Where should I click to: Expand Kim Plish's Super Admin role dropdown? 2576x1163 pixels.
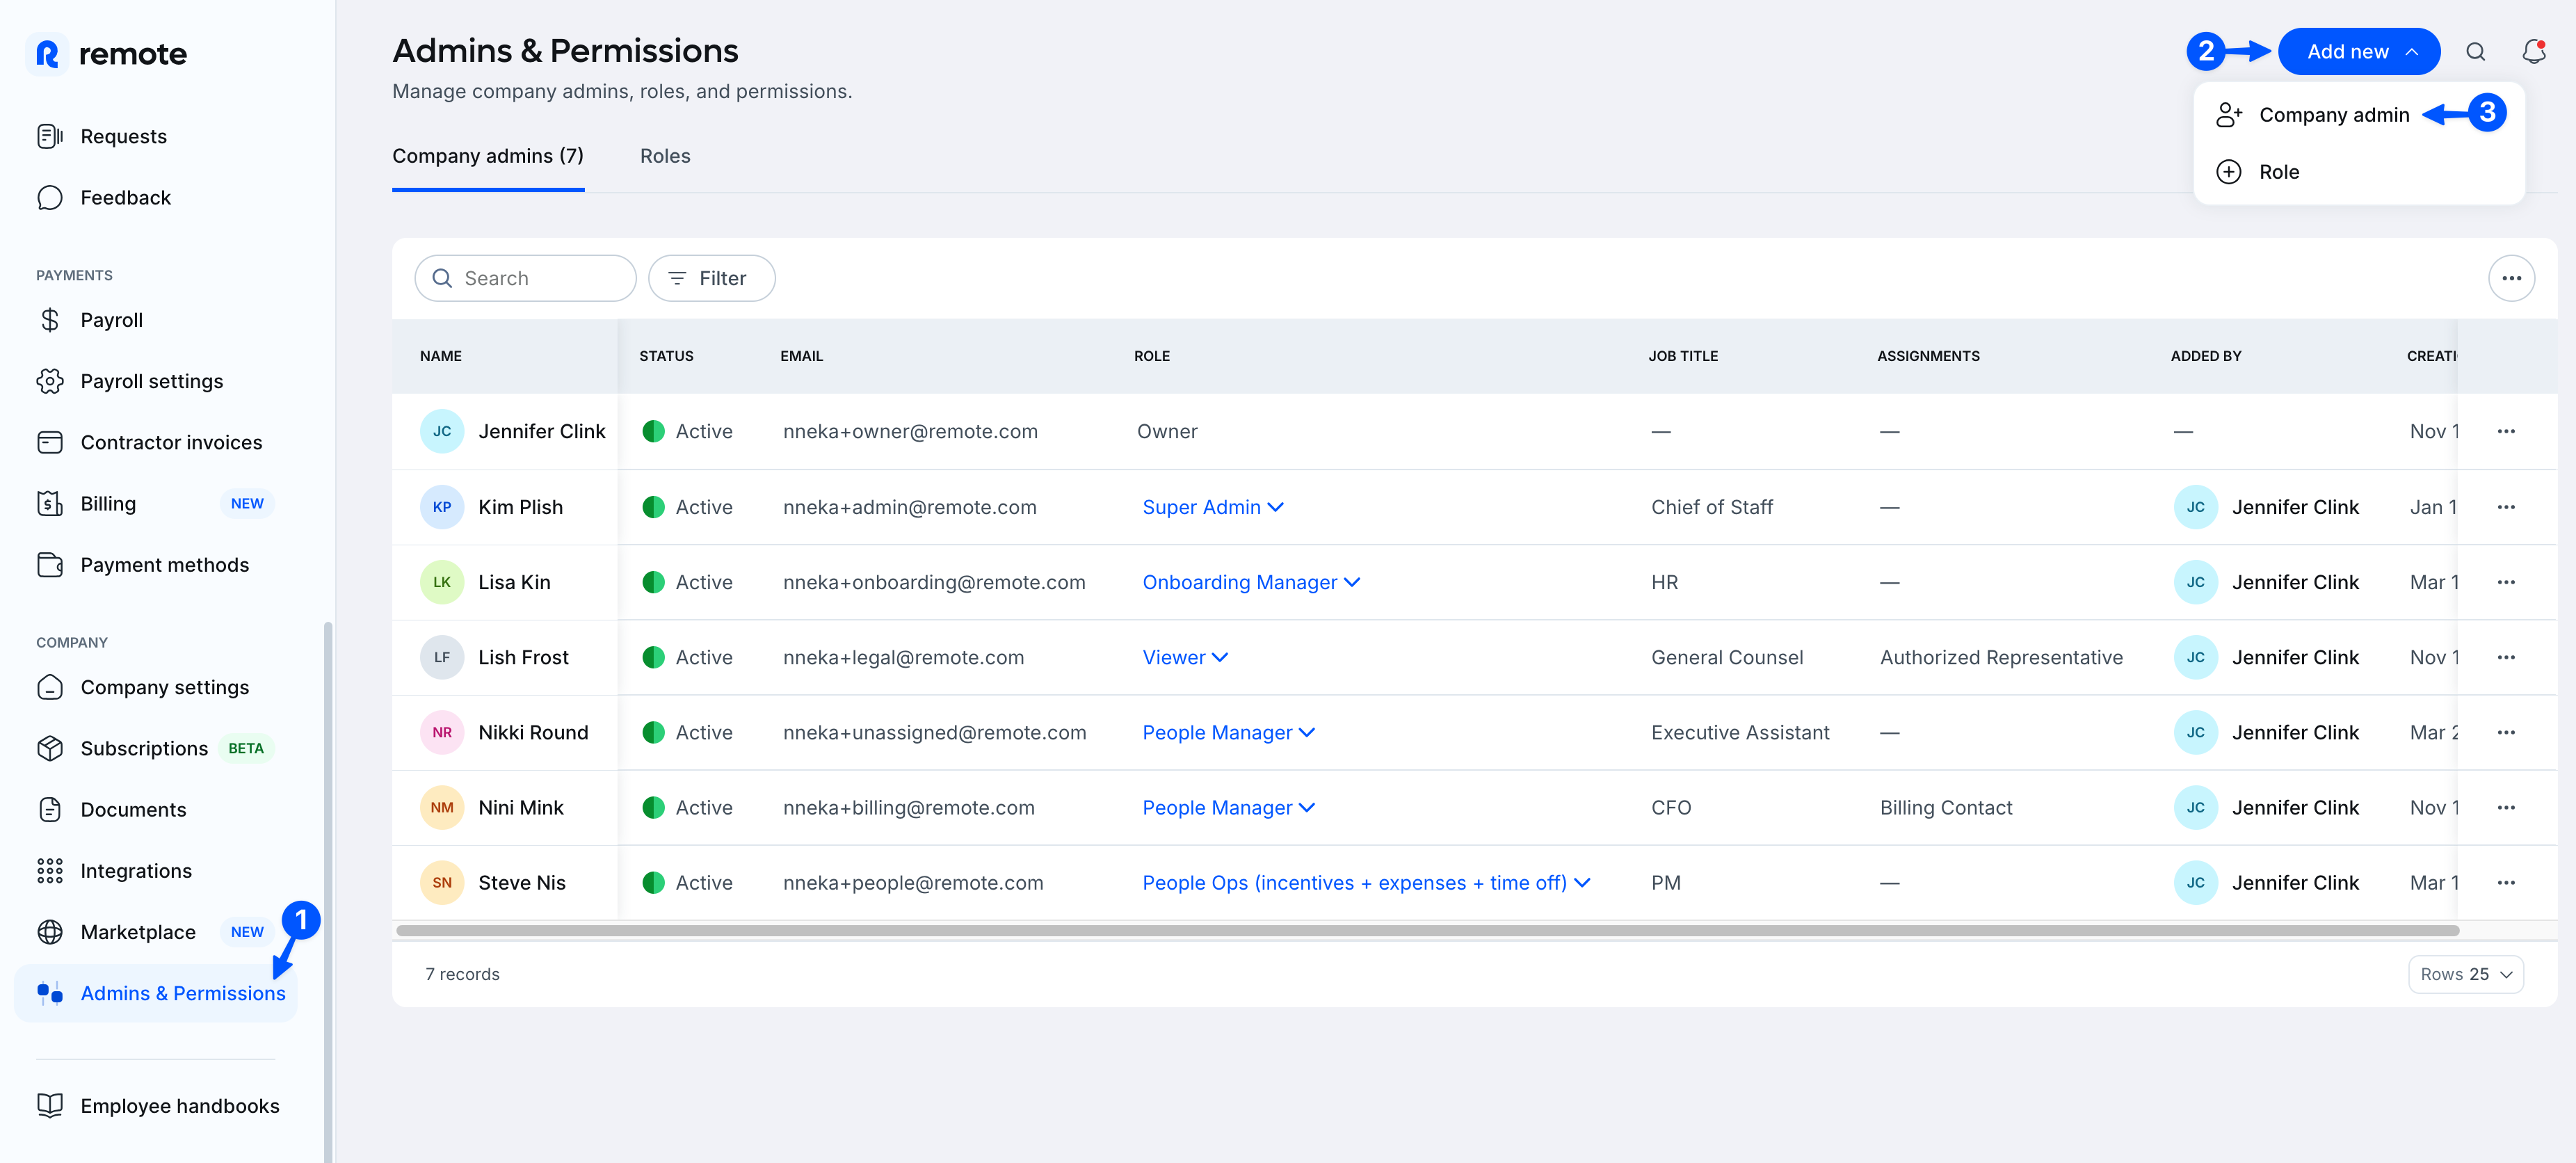tap(1213, 507)
